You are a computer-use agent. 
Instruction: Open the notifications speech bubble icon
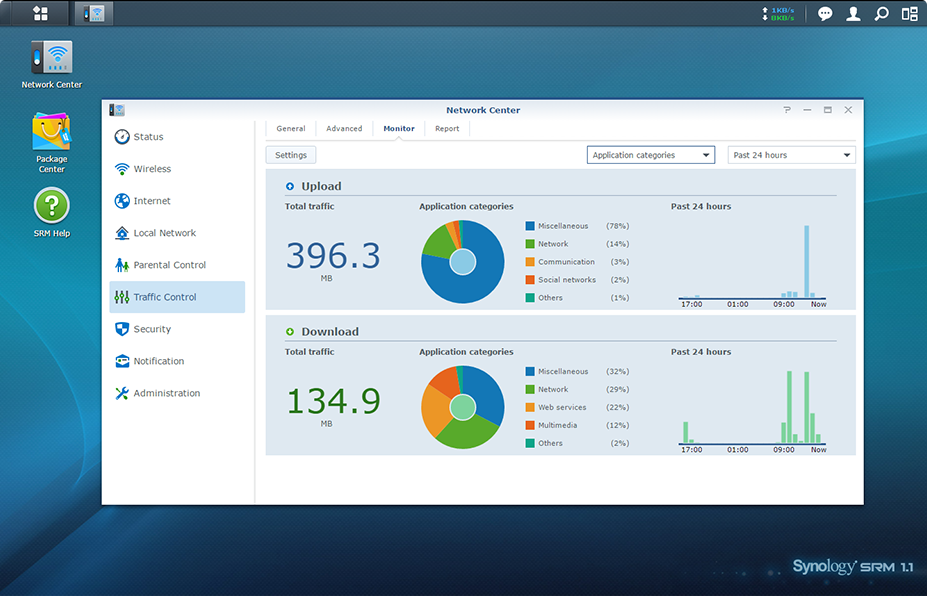tap(825, 14)
